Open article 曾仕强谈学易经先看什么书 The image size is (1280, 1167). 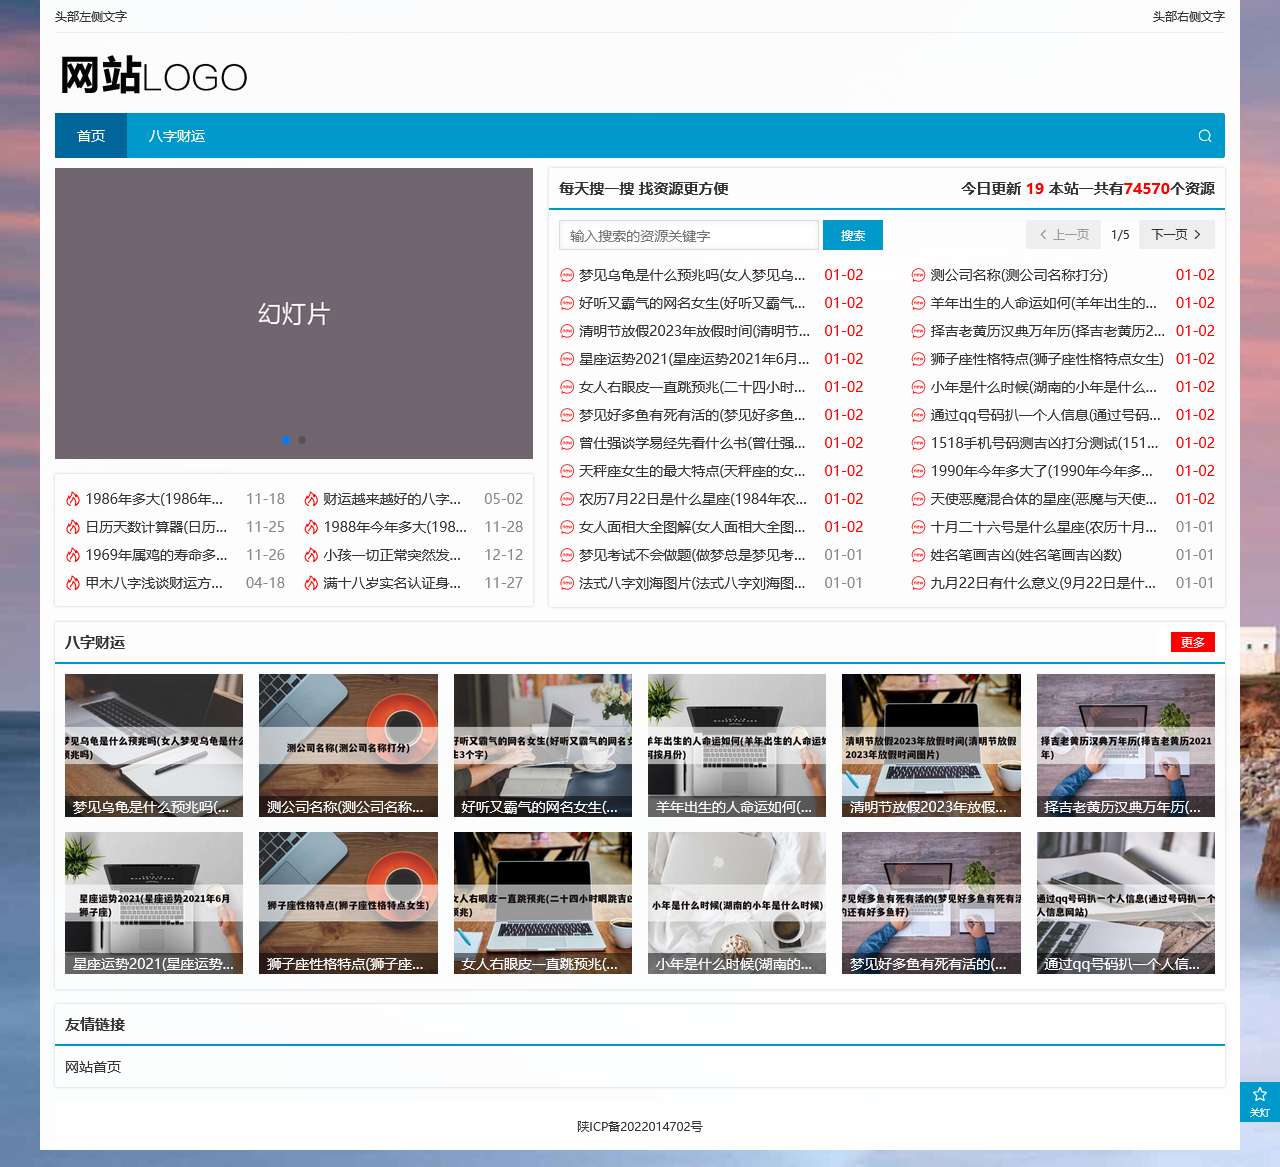692,443
